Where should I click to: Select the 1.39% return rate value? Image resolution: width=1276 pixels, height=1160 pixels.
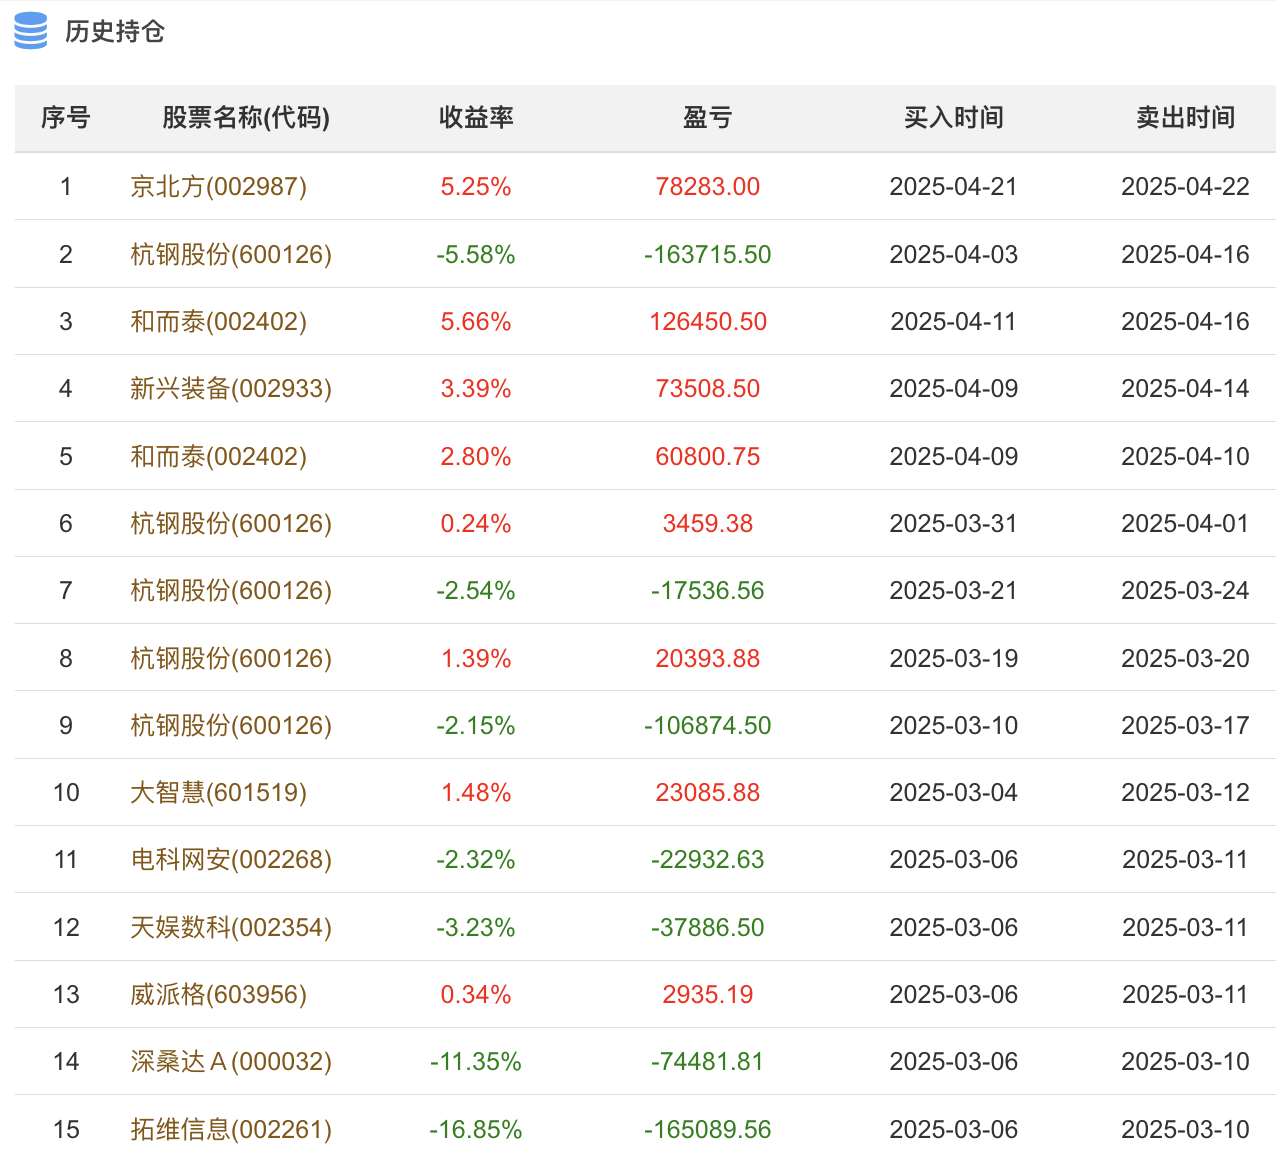pyautogui.click(x=476, y=658)
